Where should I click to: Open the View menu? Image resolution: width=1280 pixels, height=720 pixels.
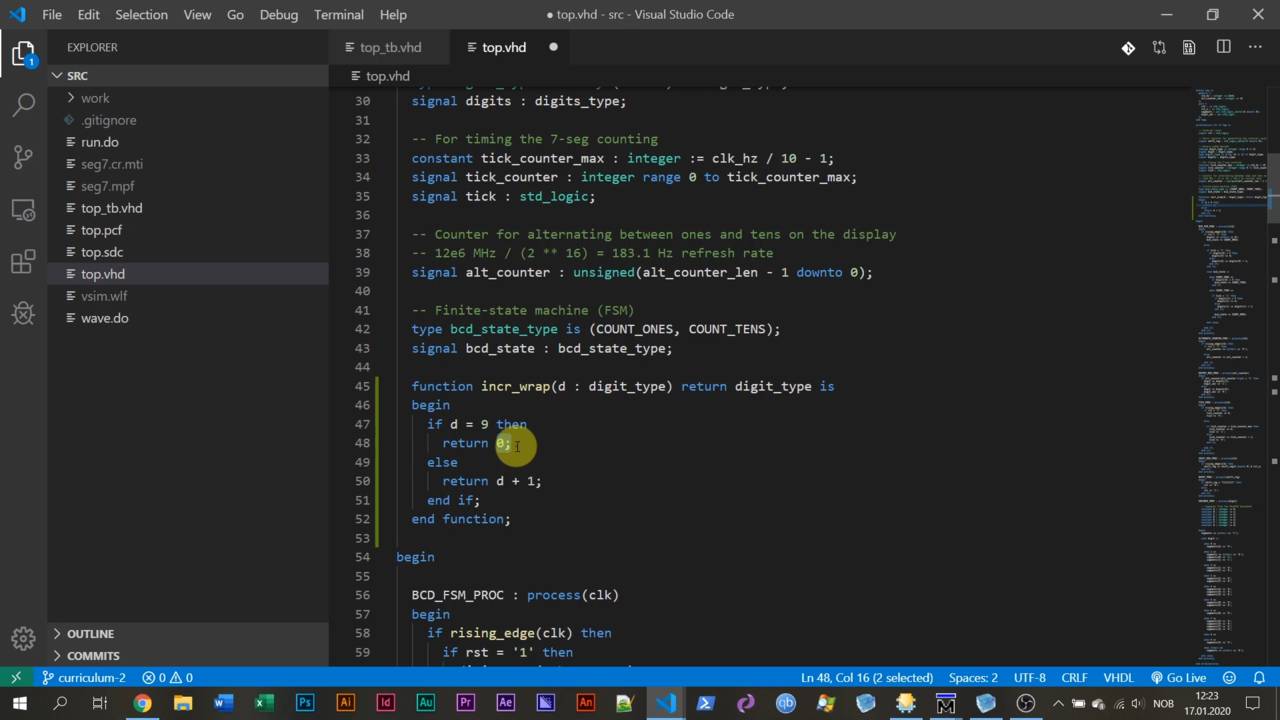197,15
